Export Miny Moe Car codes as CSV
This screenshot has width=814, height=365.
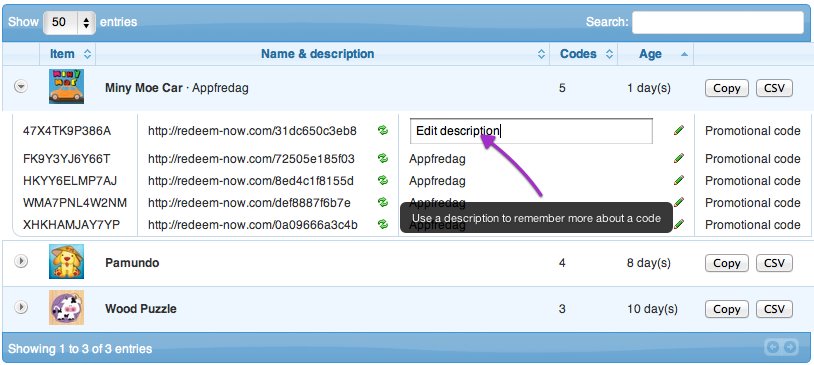pyautogui.click(x=774, y=88)
